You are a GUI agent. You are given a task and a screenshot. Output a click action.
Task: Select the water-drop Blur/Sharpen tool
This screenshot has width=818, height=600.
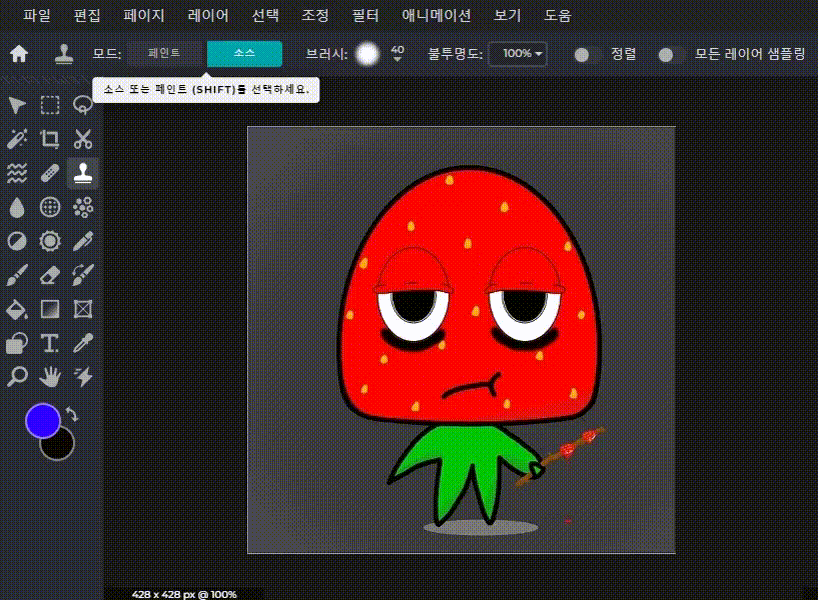tap(17, 207)
